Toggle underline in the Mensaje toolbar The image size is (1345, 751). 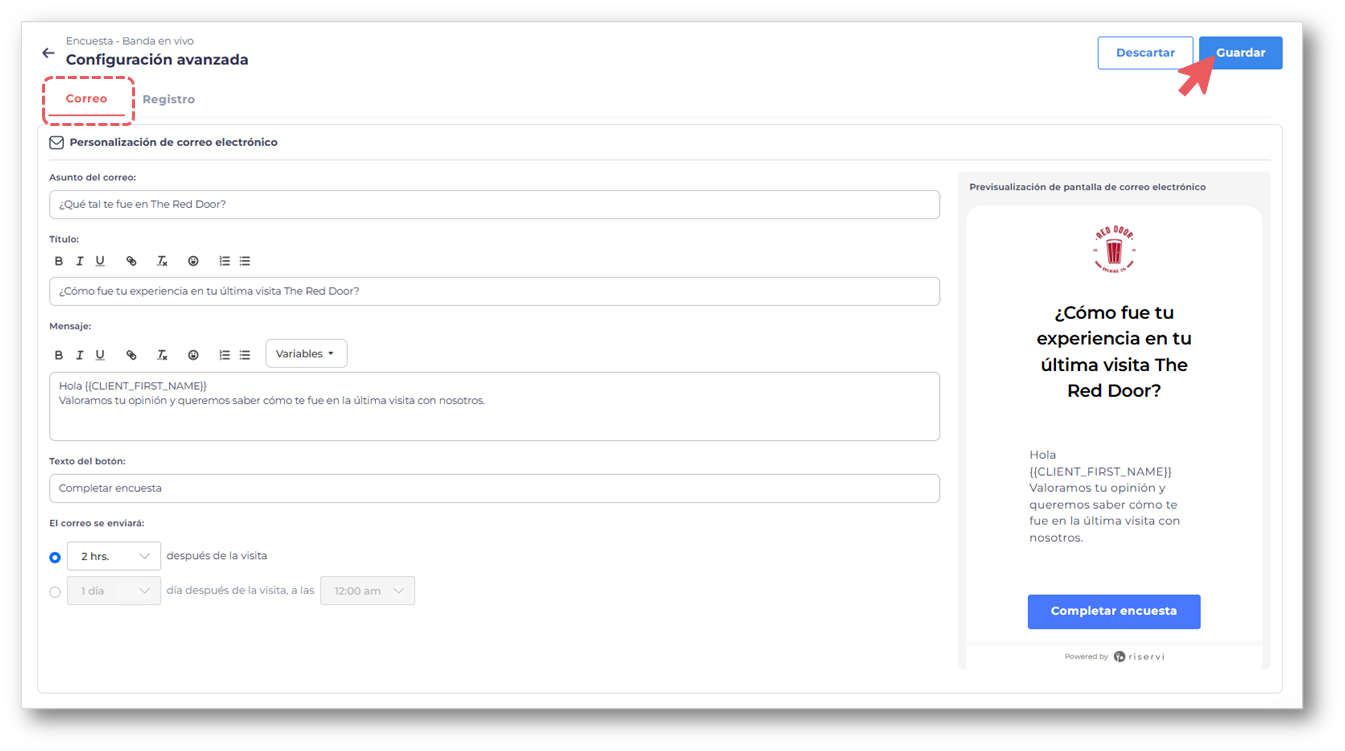[100, 355]
